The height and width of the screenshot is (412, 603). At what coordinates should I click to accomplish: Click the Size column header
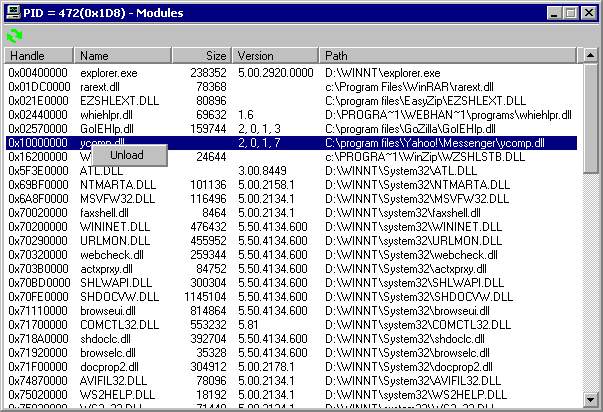coord(202,56)
